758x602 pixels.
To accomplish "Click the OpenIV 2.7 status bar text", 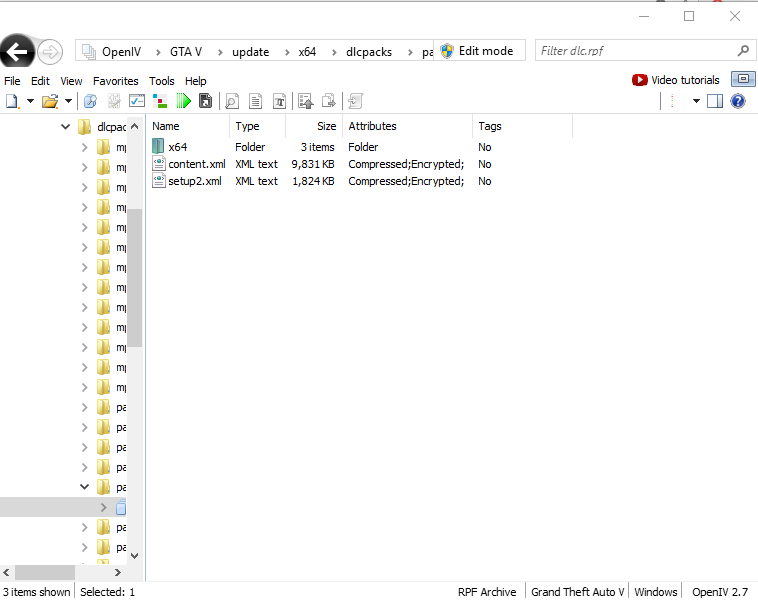I will point(720,592).
